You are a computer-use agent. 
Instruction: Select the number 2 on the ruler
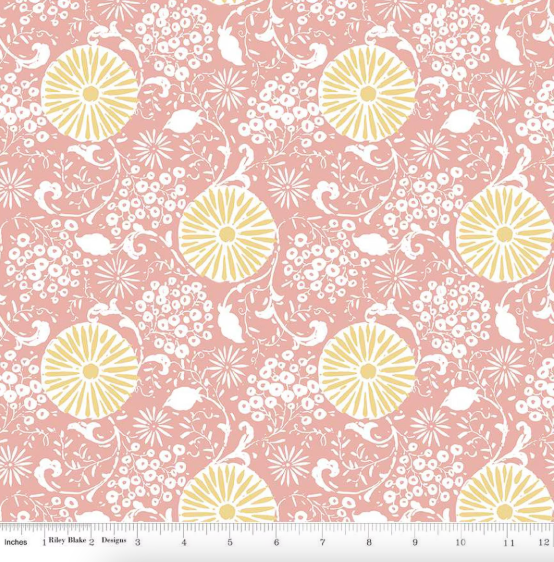coord(91,542)
